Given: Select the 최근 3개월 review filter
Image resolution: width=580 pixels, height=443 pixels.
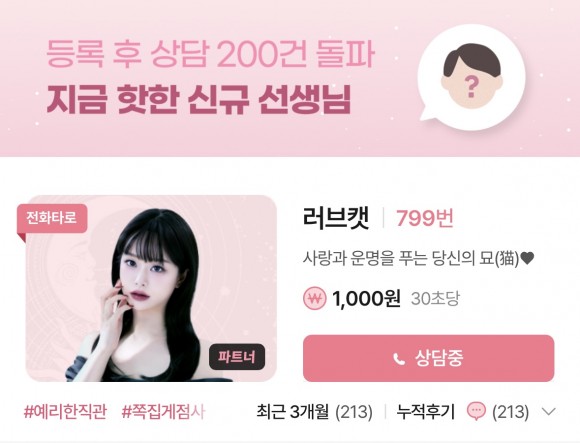Looking at the screenshot, I should coord(315,412).
